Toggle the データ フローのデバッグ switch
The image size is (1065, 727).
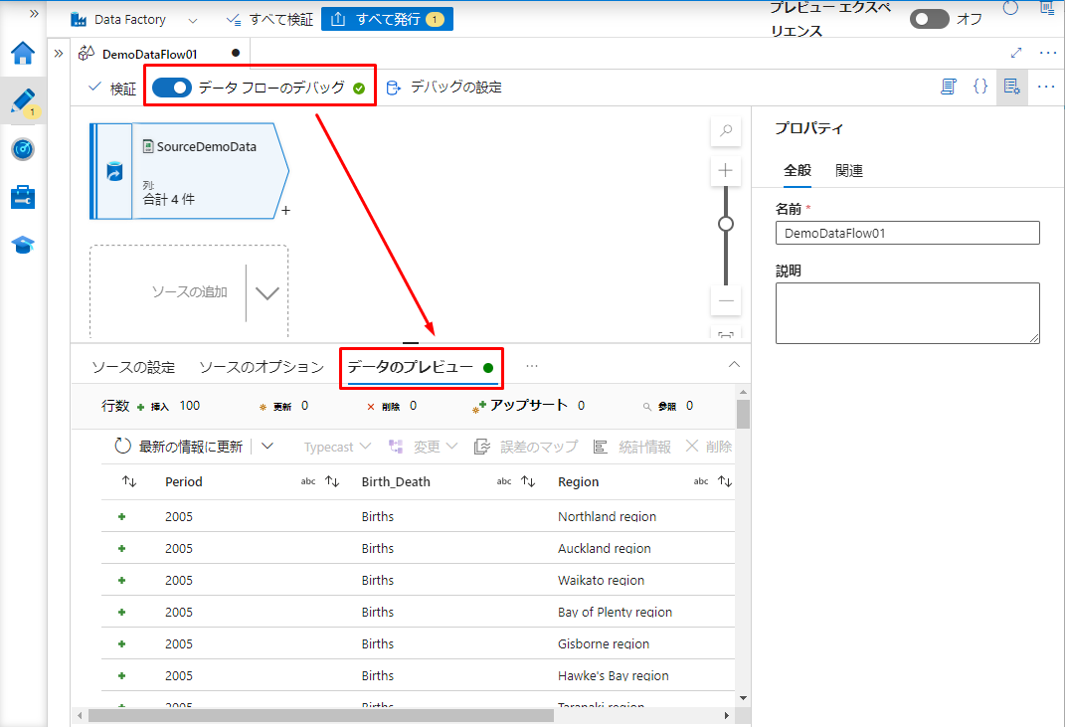[x=172, y=88]
